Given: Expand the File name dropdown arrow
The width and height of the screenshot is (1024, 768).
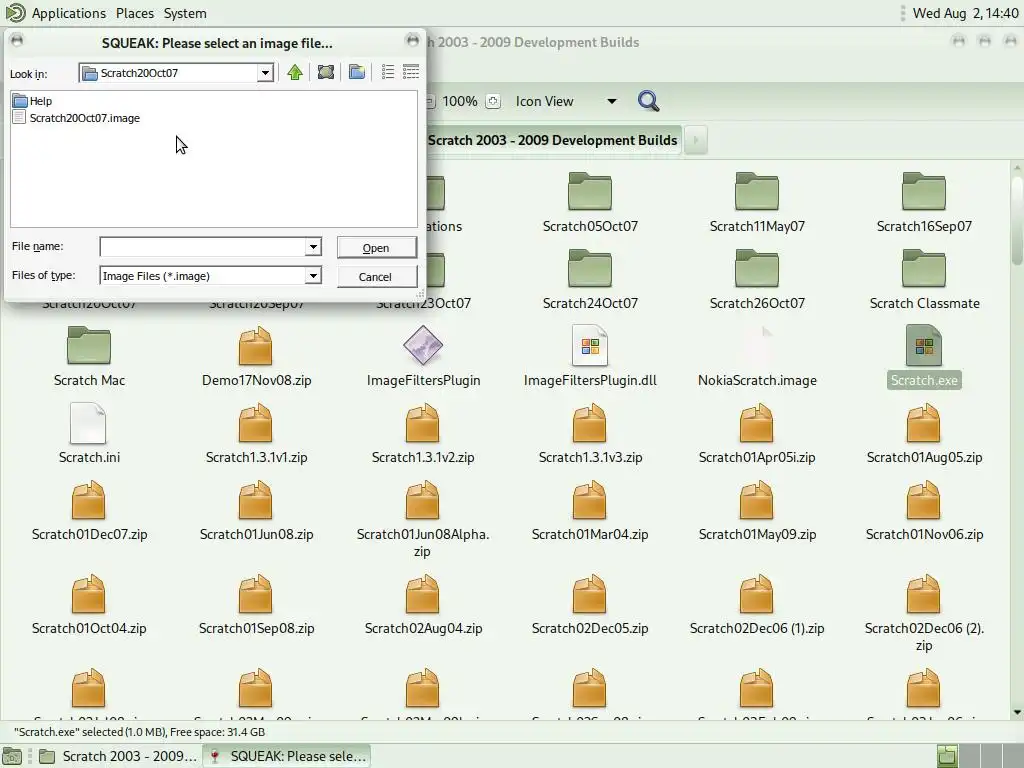Looking at the screenshot, I should (313, 246).
